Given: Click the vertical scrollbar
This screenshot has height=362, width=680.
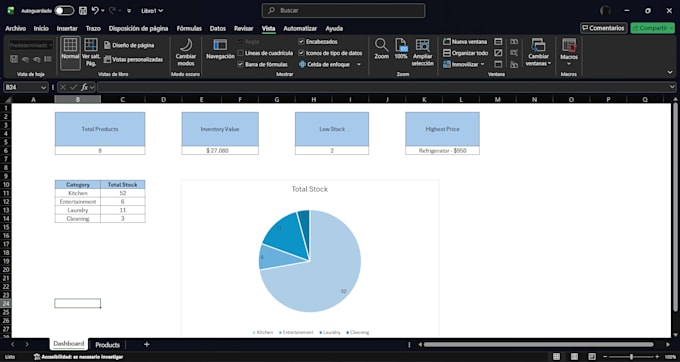Looking at the screenshot, I should tap(675, 206).
